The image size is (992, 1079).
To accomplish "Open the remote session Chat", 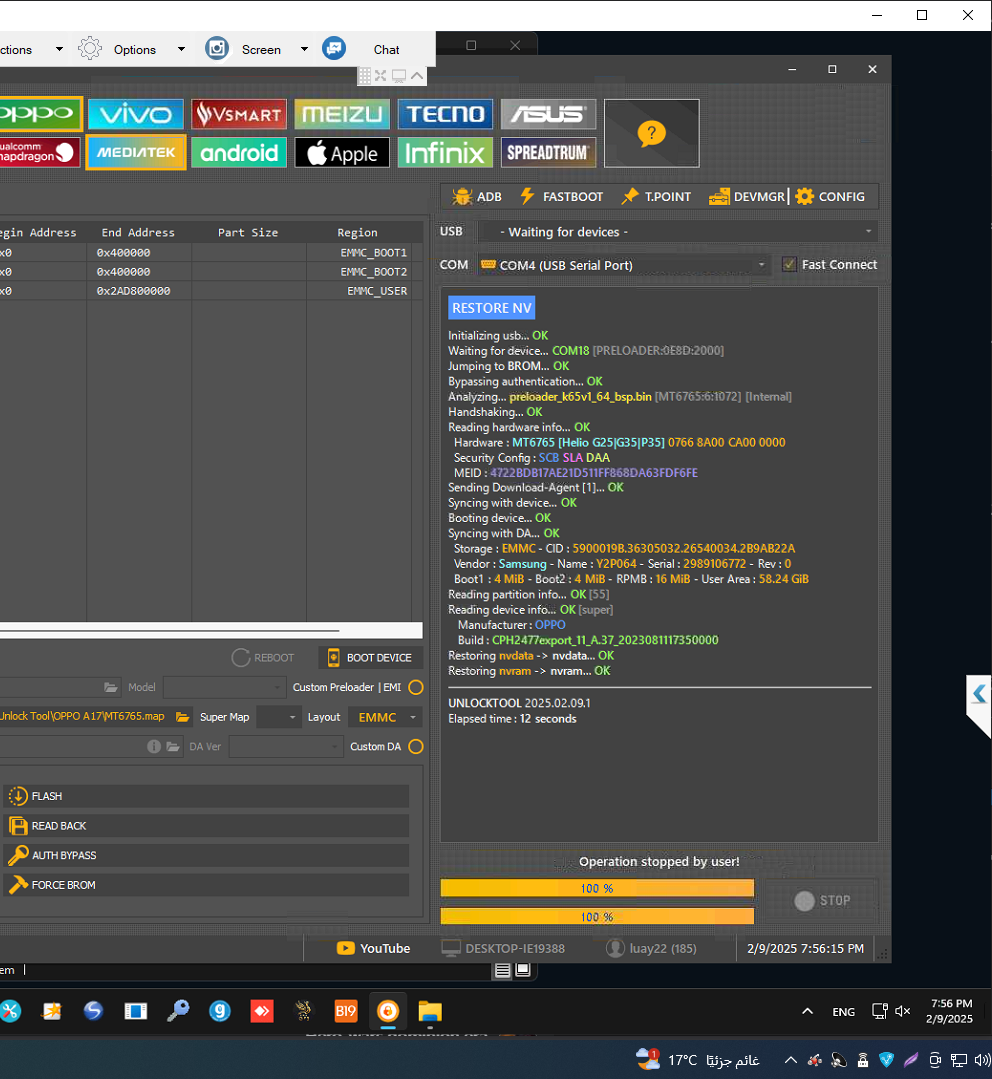I will point(387,50).
